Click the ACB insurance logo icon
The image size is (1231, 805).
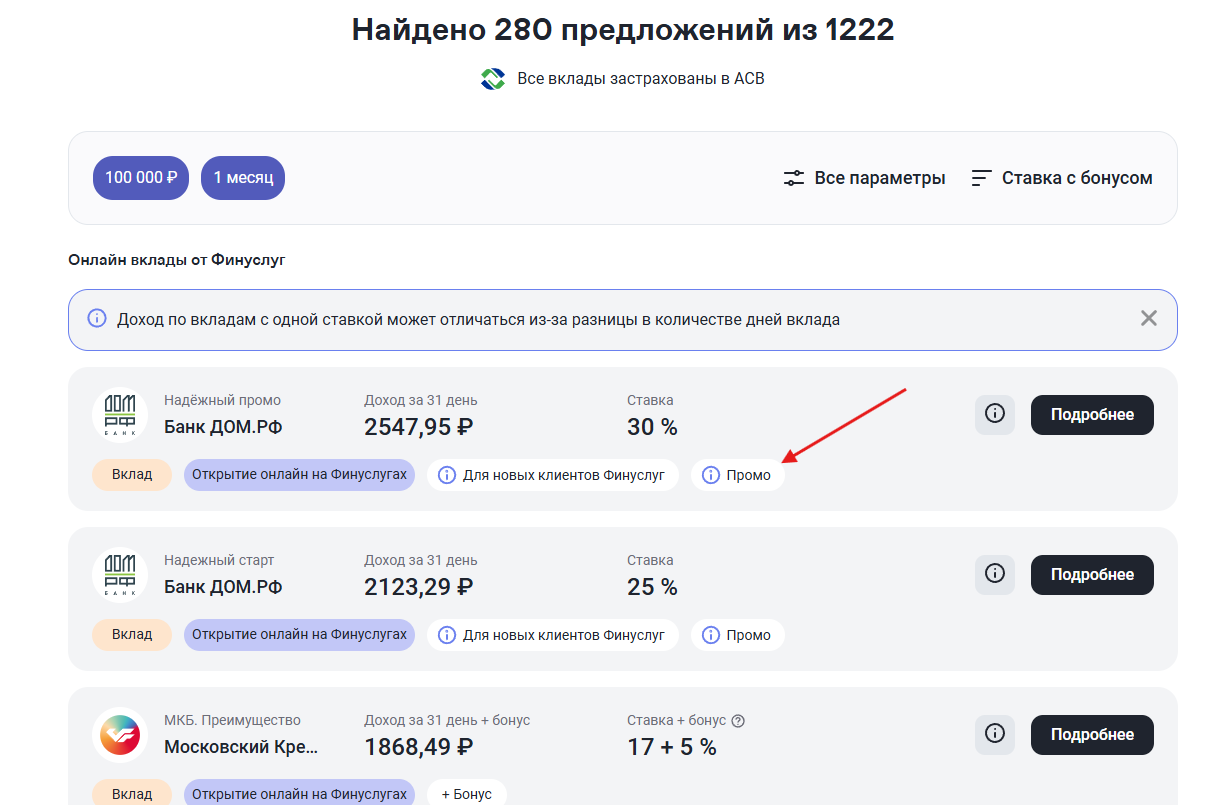click(x=493, y=78)
